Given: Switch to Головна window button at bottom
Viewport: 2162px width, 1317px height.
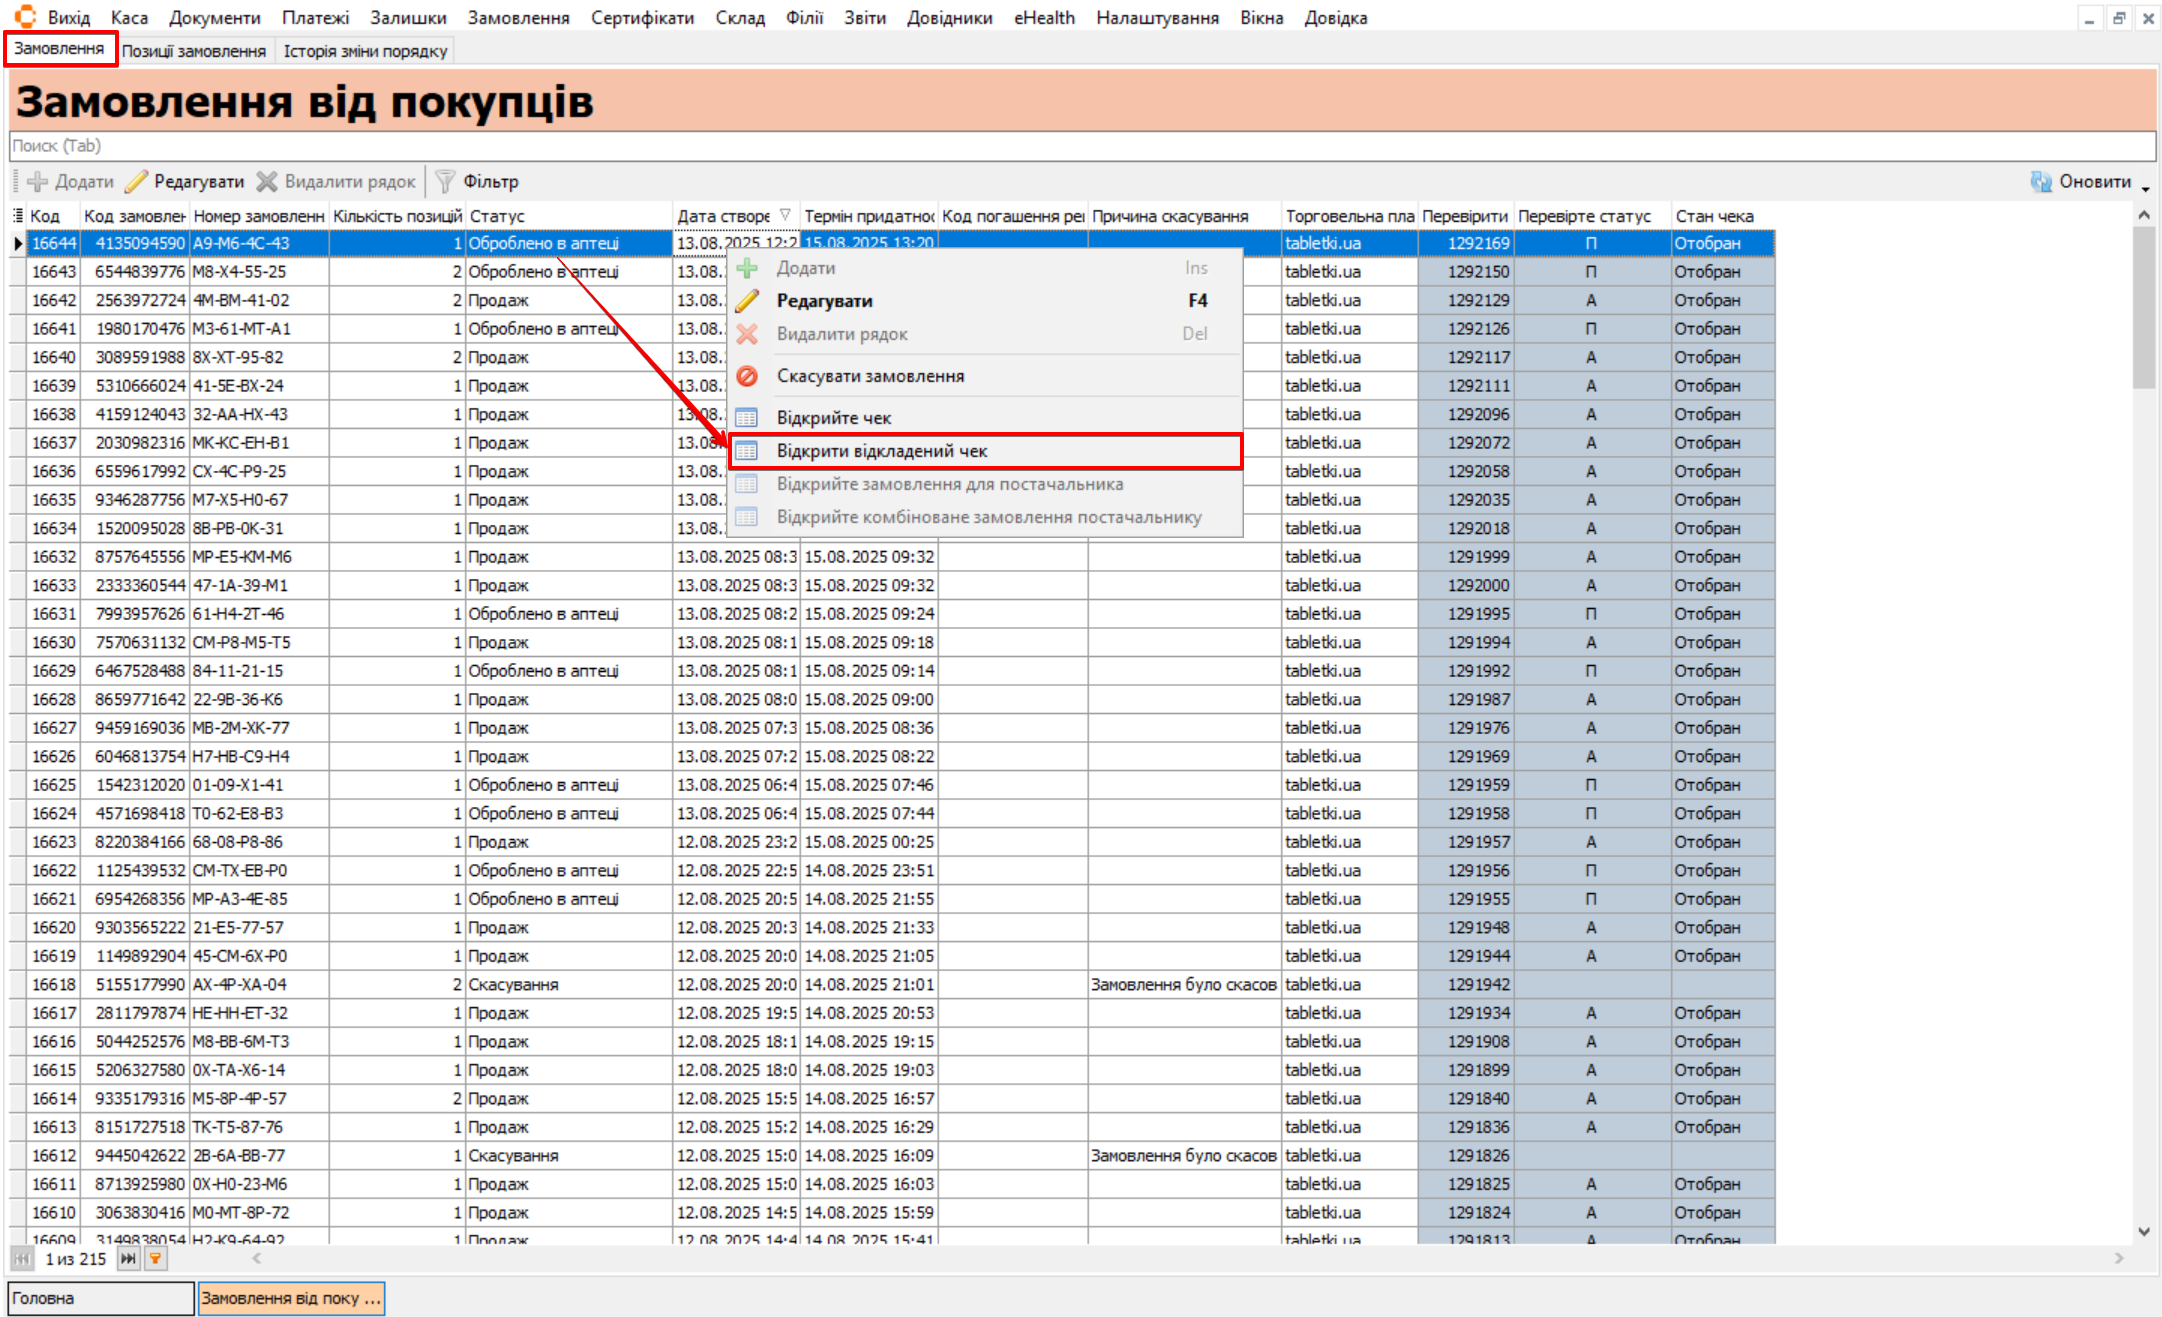Looking at the screenshot, I should 100,1298.
